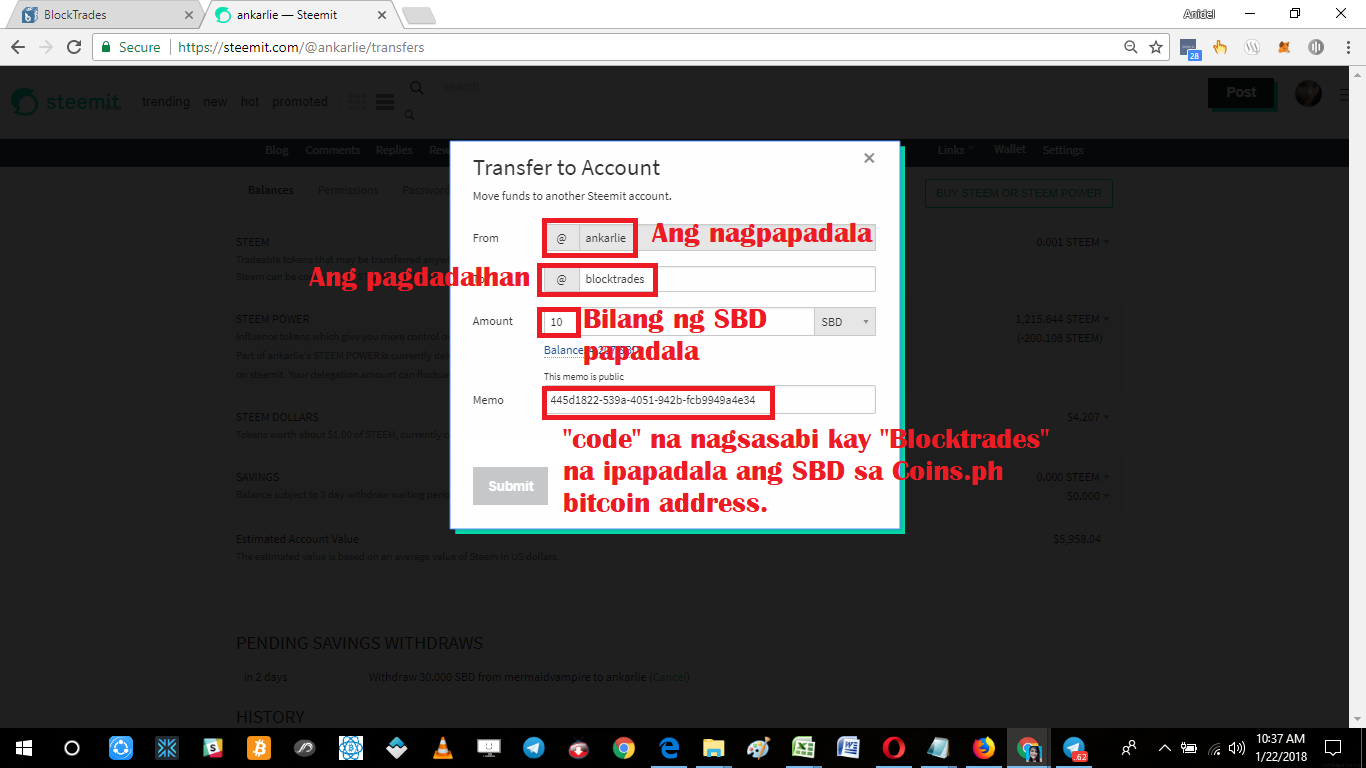Click the Steem logo extension icon
The image size is (1366, 768).
pyautogui.click(x=1252, y=47)
